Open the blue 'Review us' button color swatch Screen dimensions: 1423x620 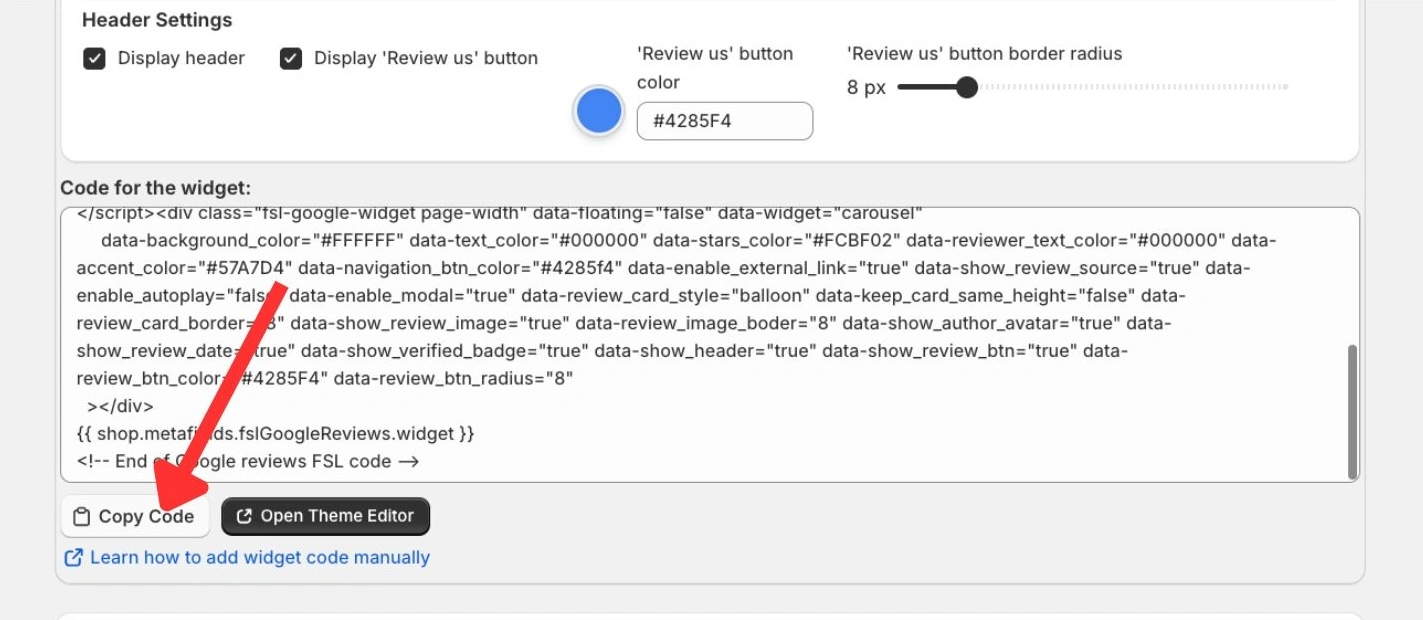point(599,111)
